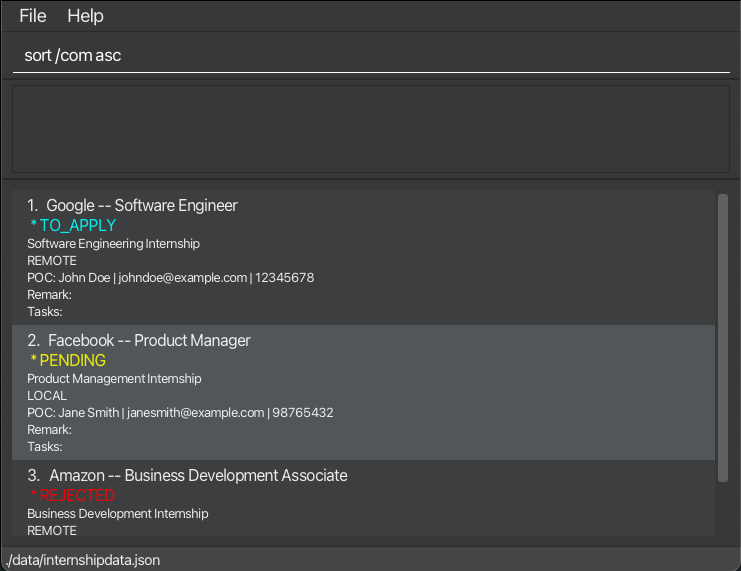Click REMOTE under the Amazon entry
Screen dimensions: 741x571
(52, 531)
